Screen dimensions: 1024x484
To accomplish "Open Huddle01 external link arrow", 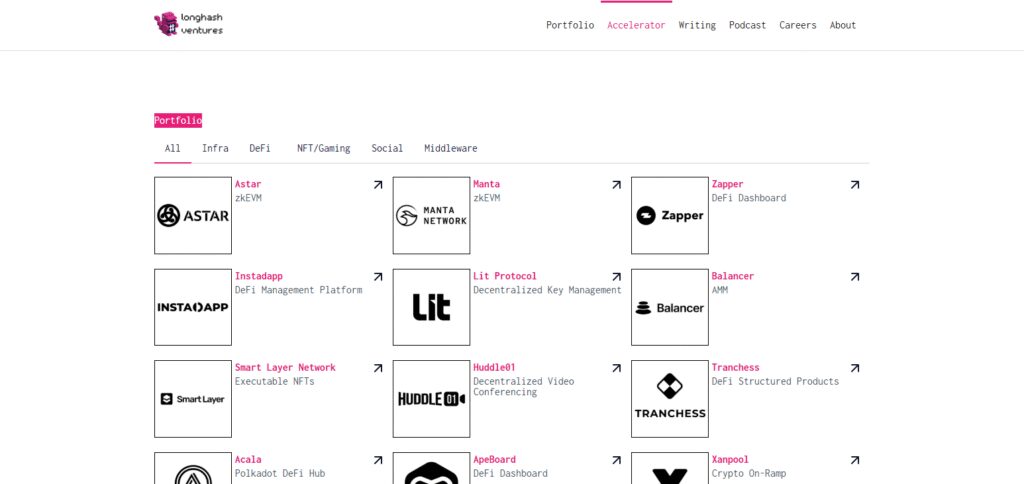I will 616,368.
